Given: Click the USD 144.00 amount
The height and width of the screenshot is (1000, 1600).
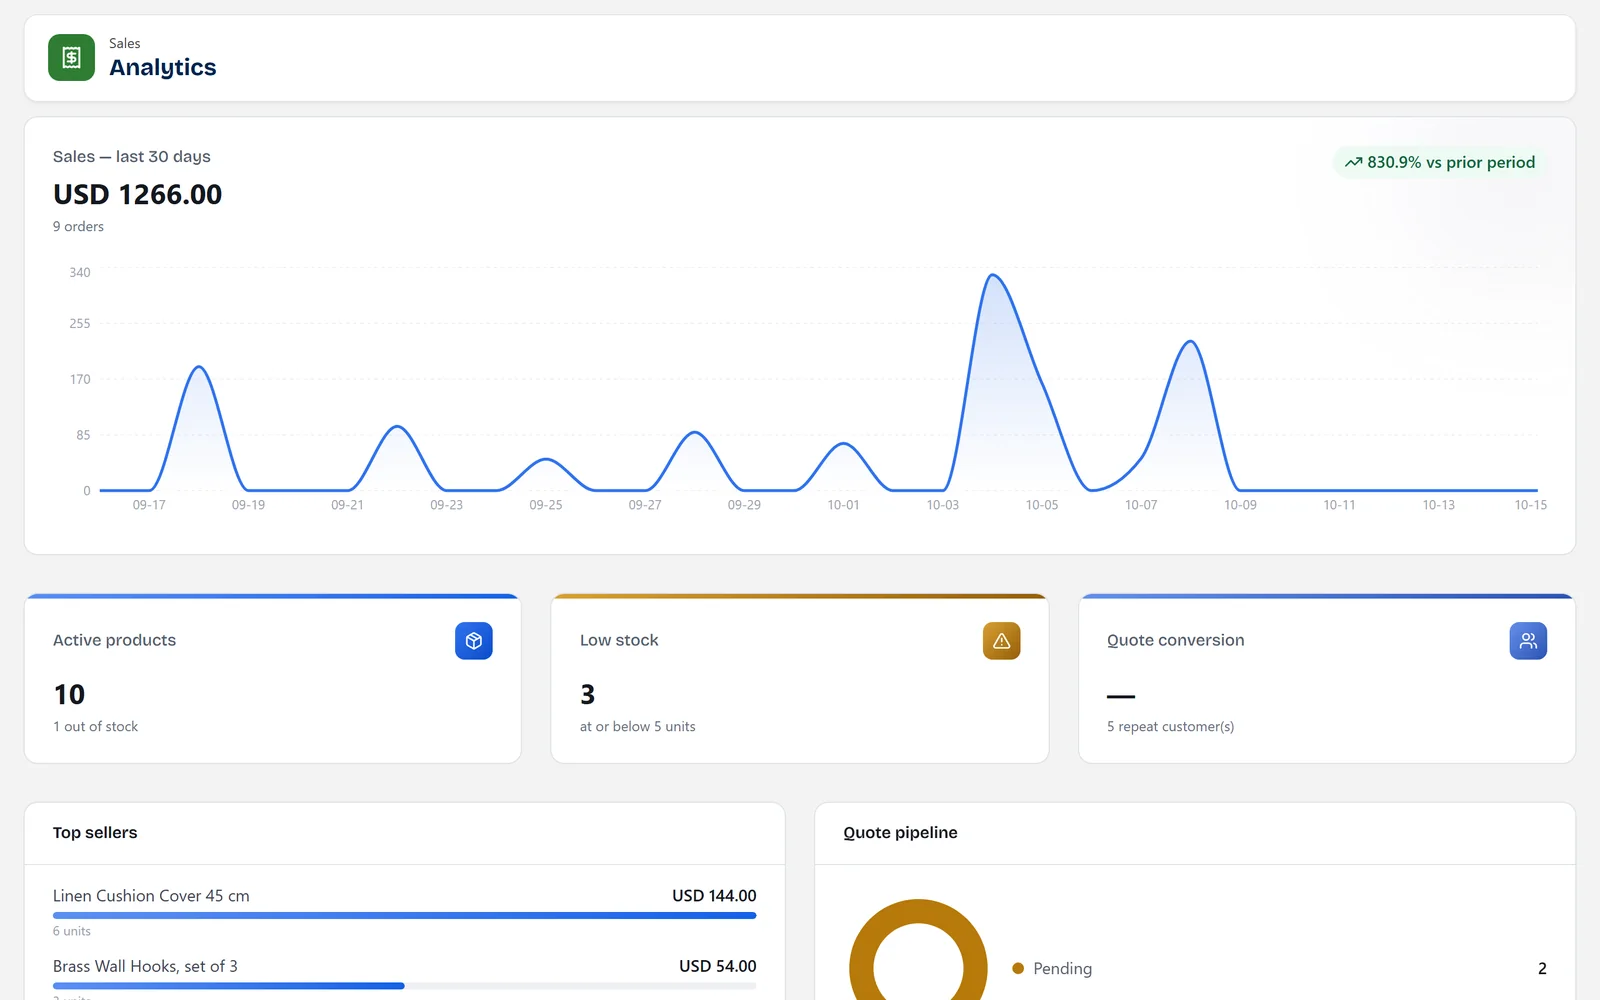Looking at the screenshot, I should click(714, 896).
